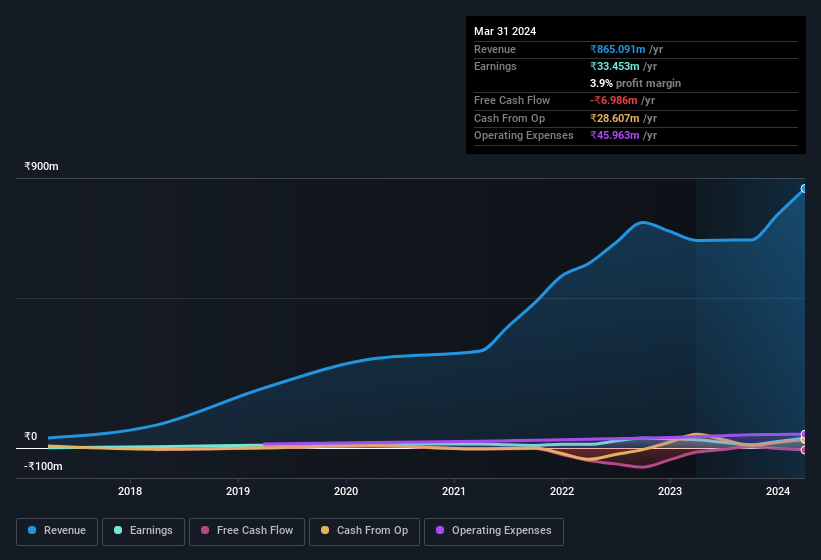
Task: Click the Free Cash Flow endpoint marker
Action: tap(804, 450)
